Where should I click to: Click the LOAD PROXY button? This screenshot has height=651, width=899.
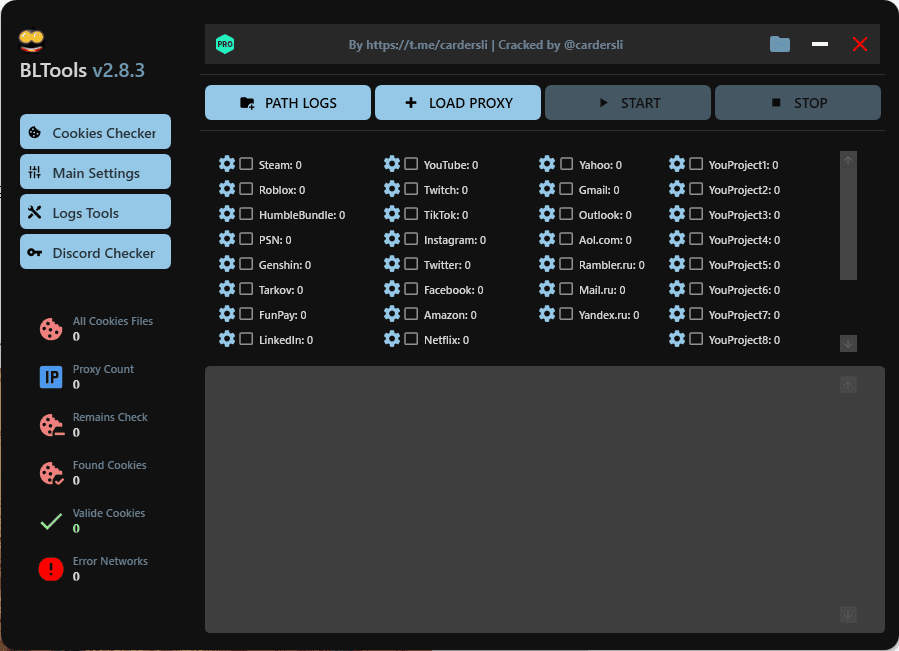click(x=457, y=102)
